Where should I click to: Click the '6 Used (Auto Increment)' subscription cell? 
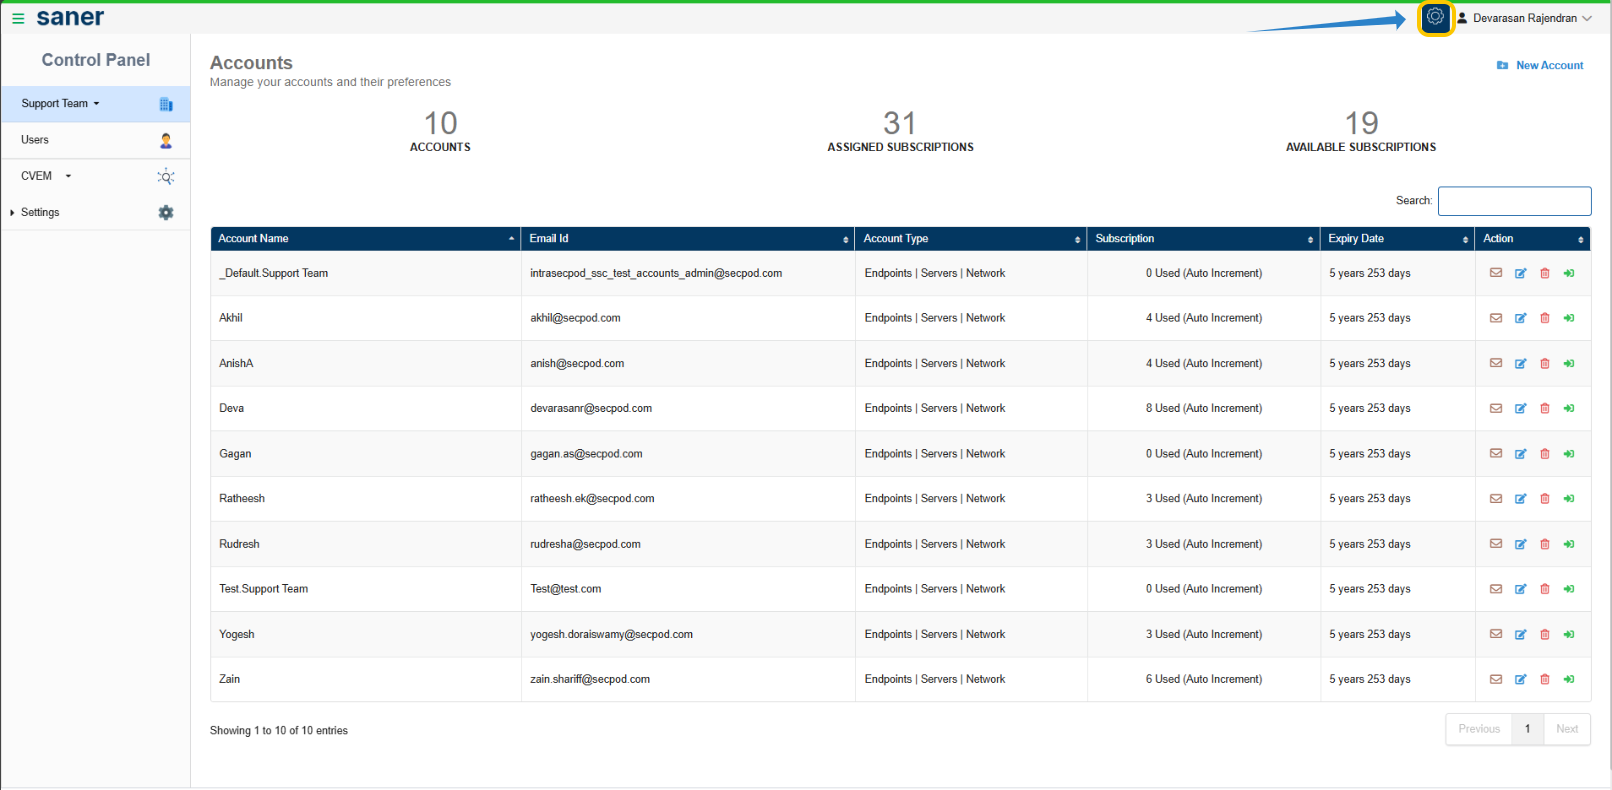1204,679
